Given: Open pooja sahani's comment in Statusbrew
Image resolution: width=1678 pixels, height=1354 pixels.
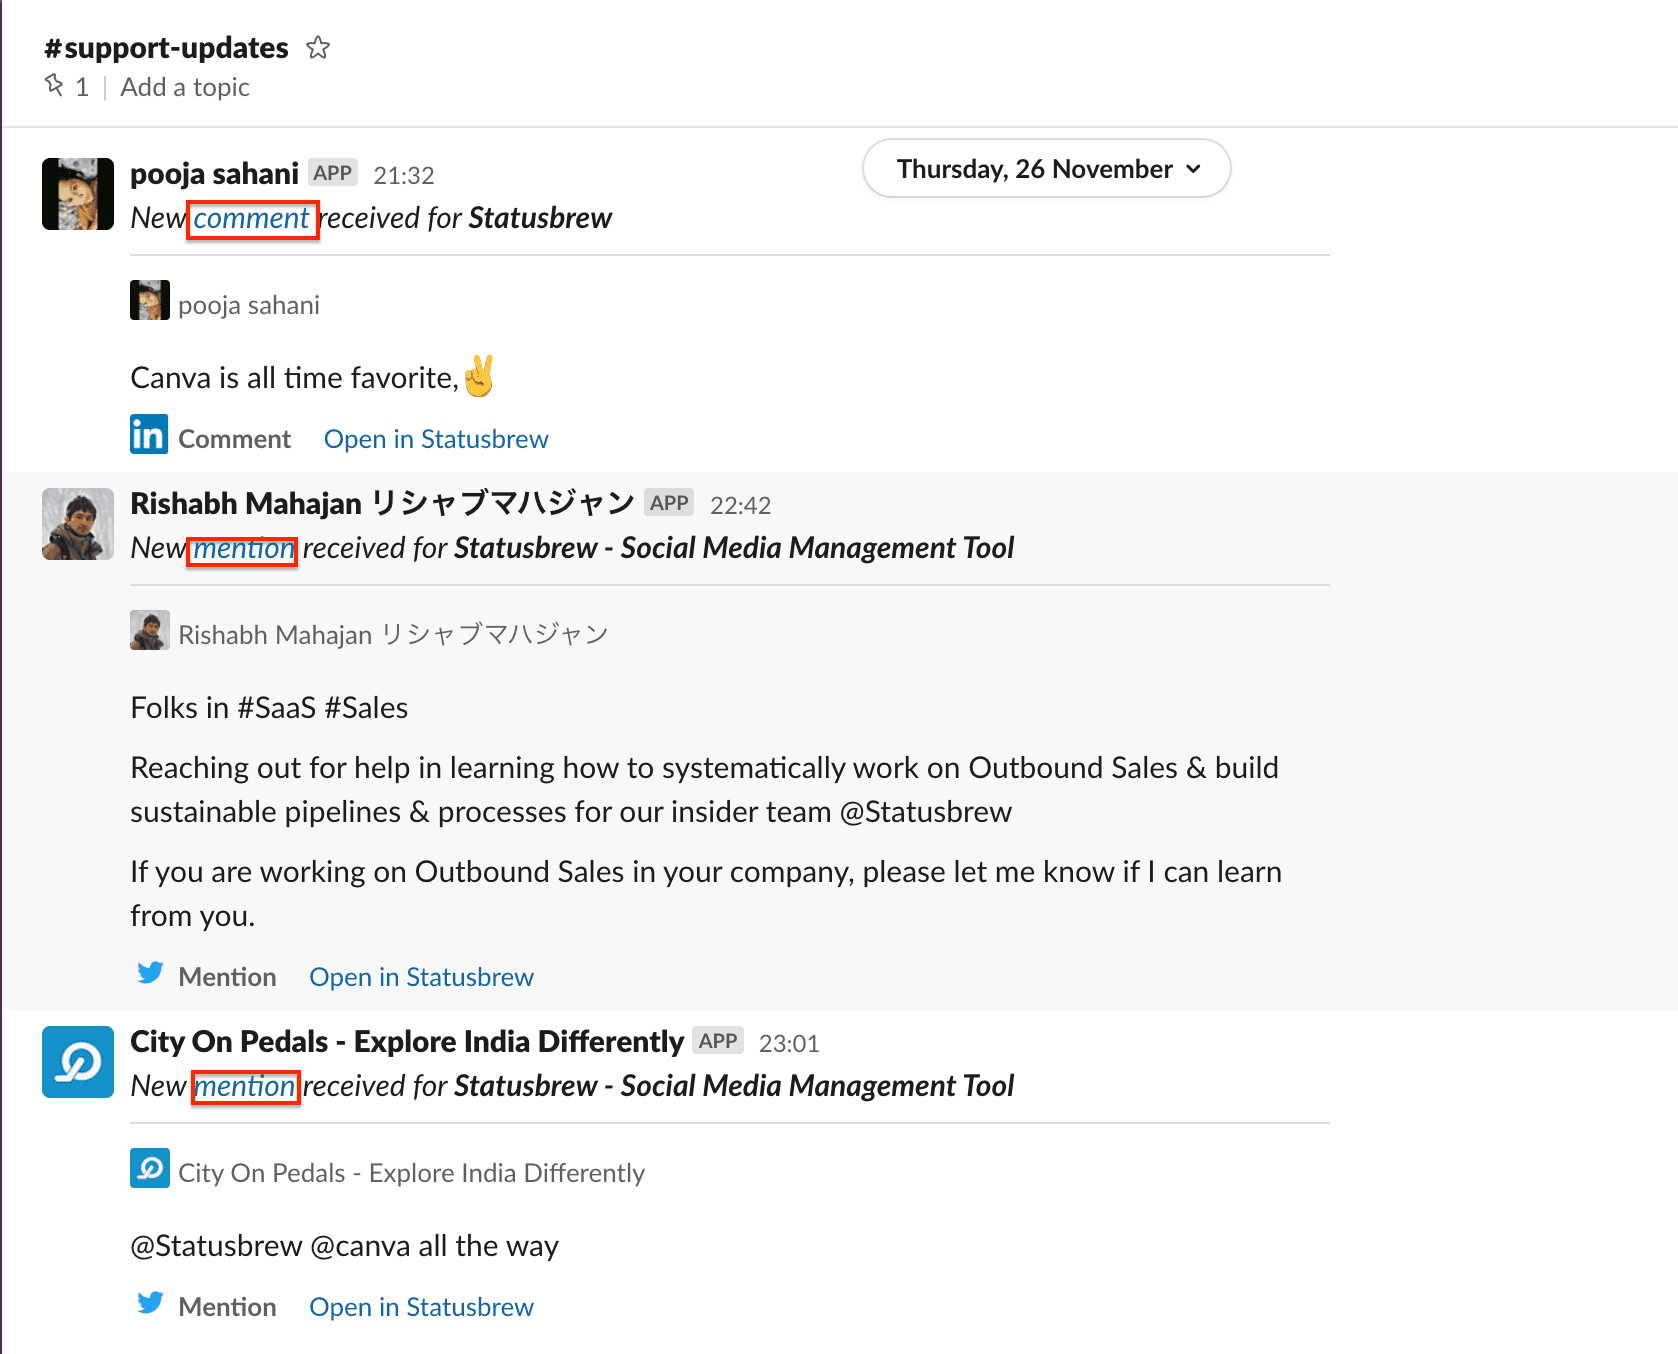Looking at the screenshot, I should (x=436, y=439).
